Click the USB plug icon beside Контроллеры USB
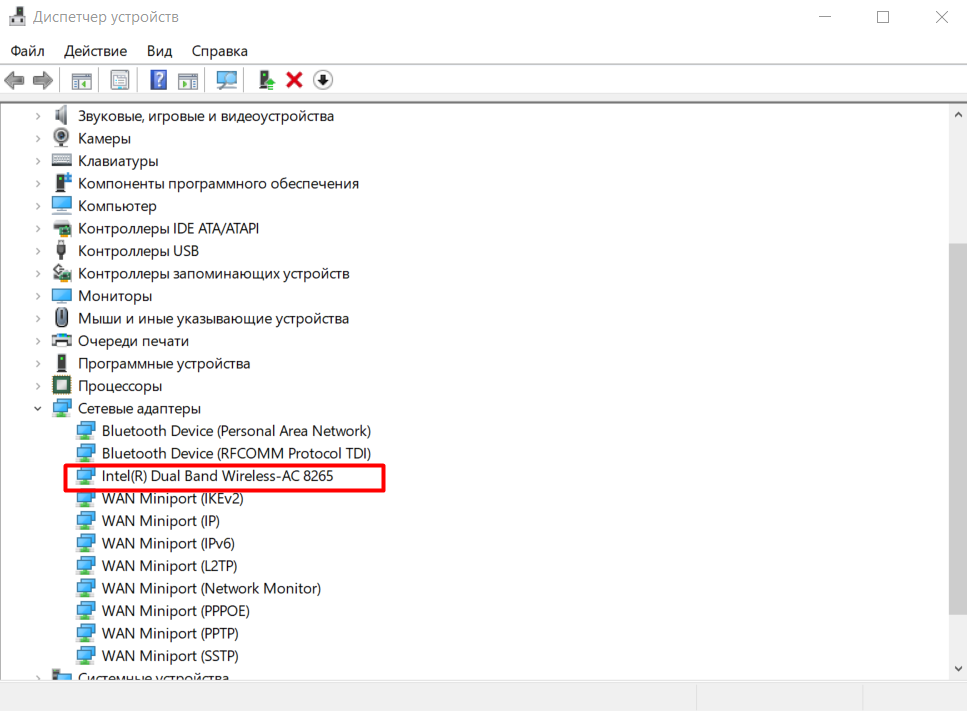 pyautogui.click(x=61, y=250)
